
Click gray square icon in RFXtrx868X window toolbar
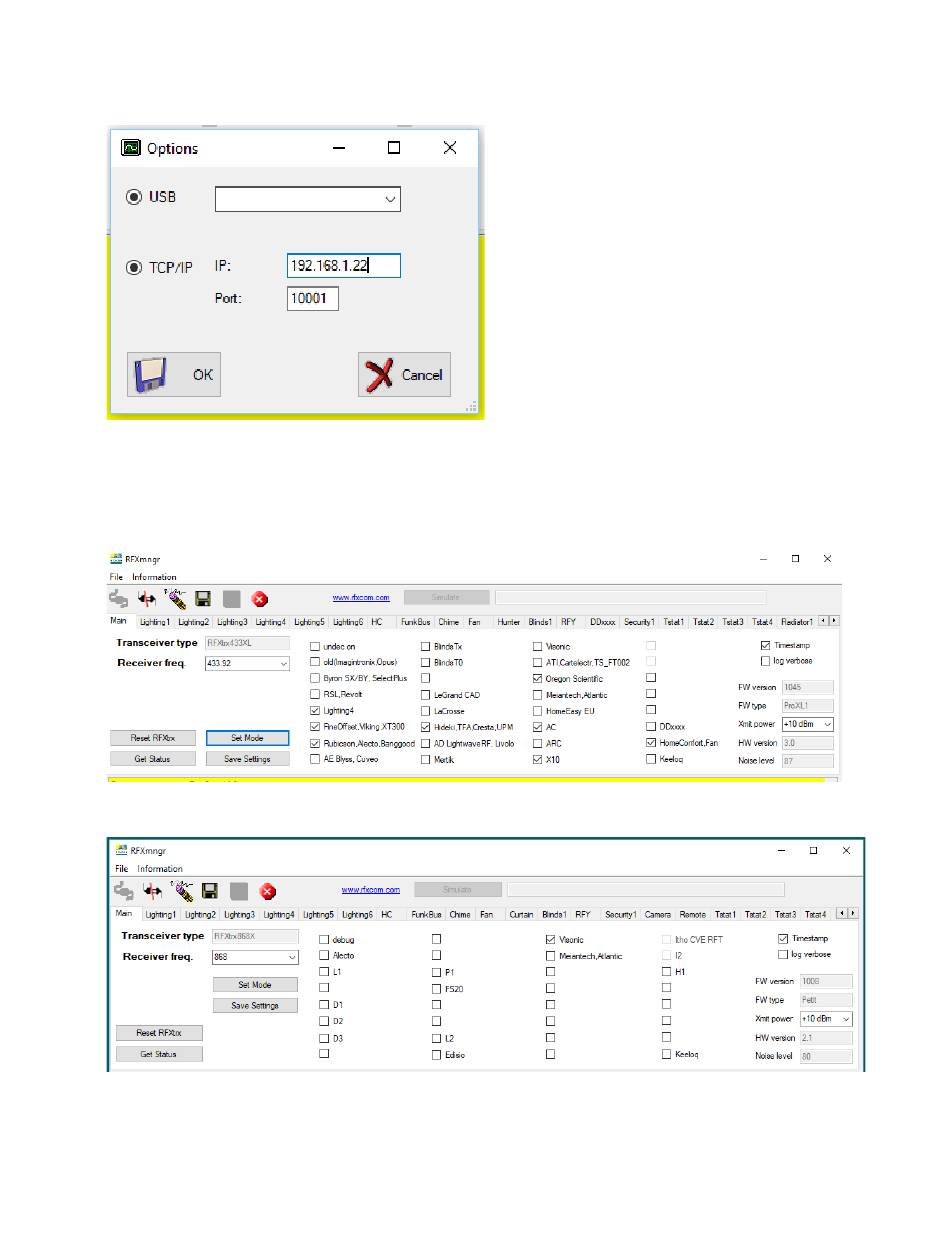pos(239,891)
